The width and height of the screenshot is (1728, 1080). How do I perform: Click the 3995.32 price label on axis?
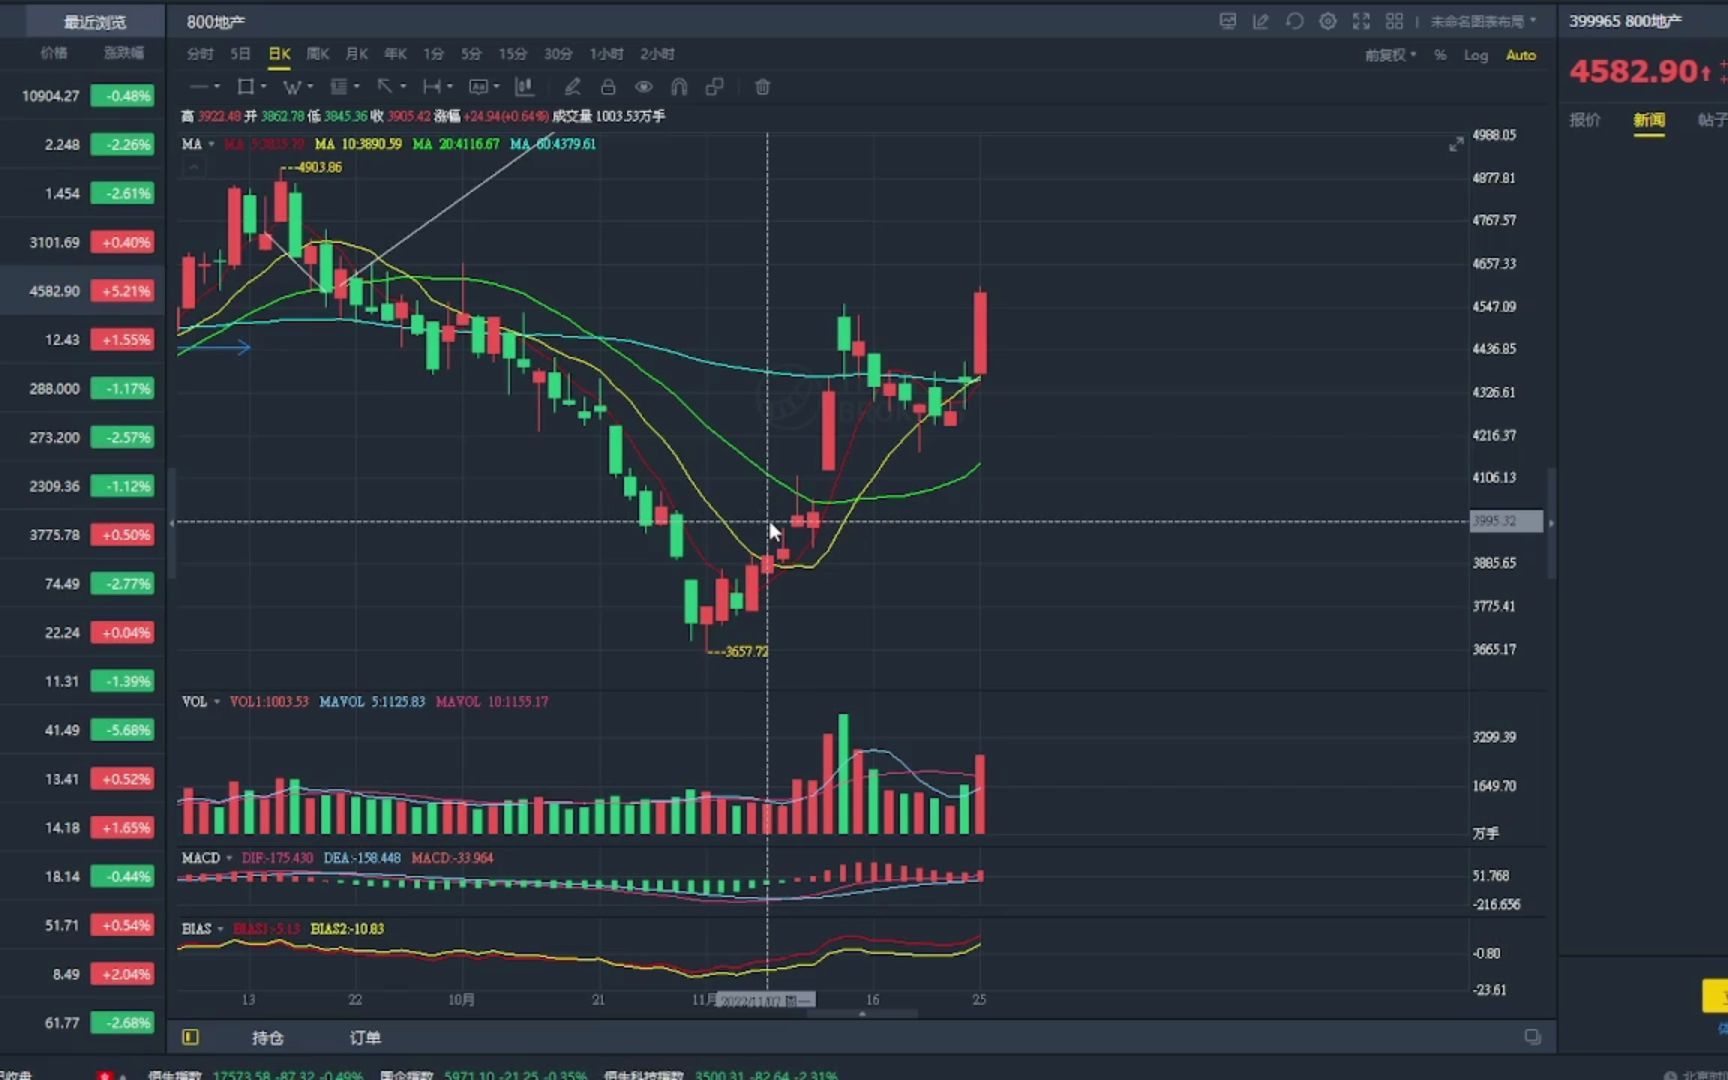click(x=1506, y=521)
